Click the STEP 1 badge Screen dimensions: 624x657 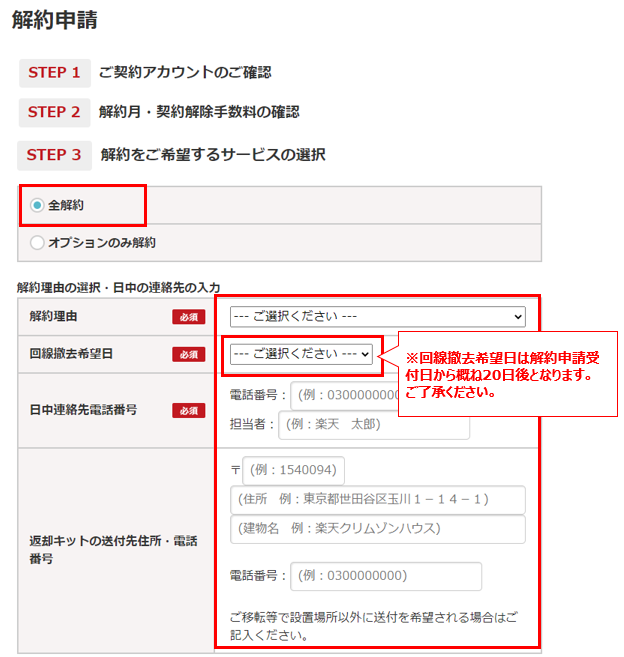54,73
